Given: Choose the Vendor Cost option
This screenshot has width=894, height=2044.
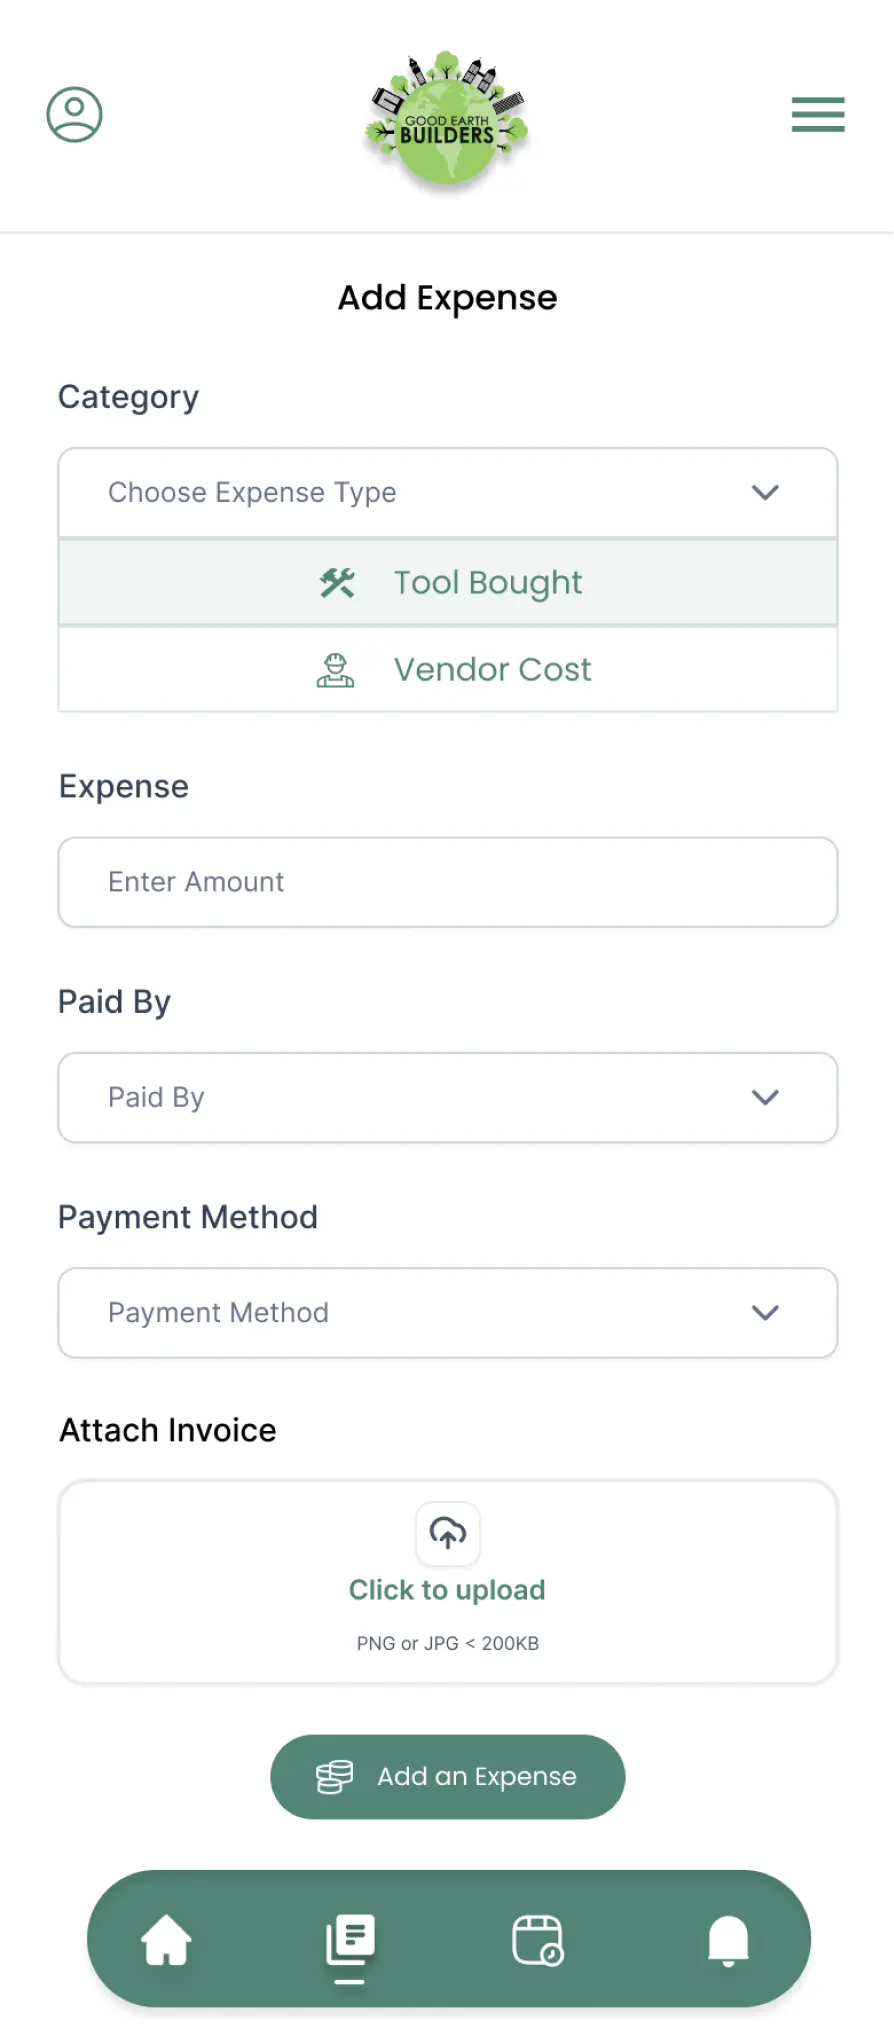Looking at the screenshot, I should [492, 670].
